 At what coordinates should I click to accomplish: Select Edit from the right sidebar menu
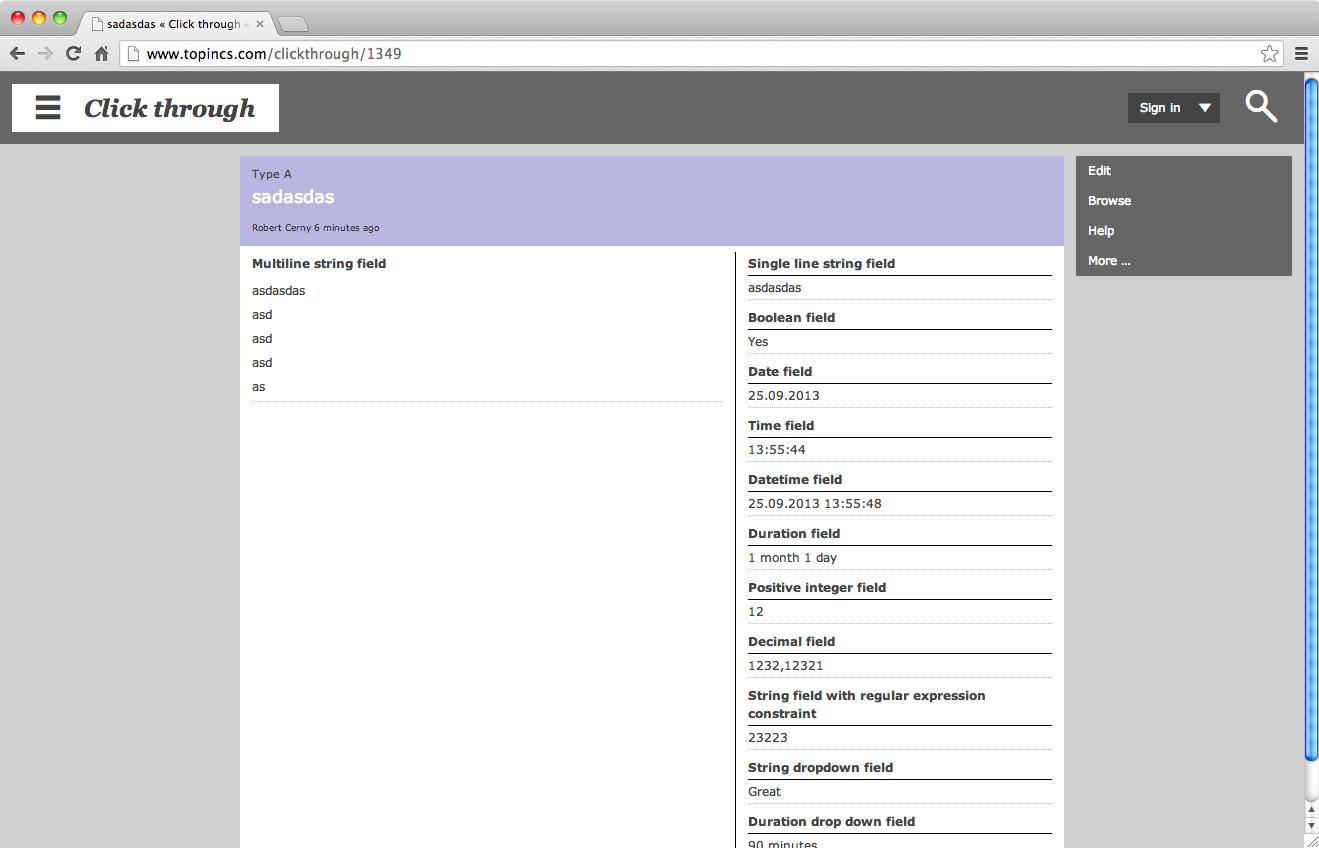click(1099, 171)
